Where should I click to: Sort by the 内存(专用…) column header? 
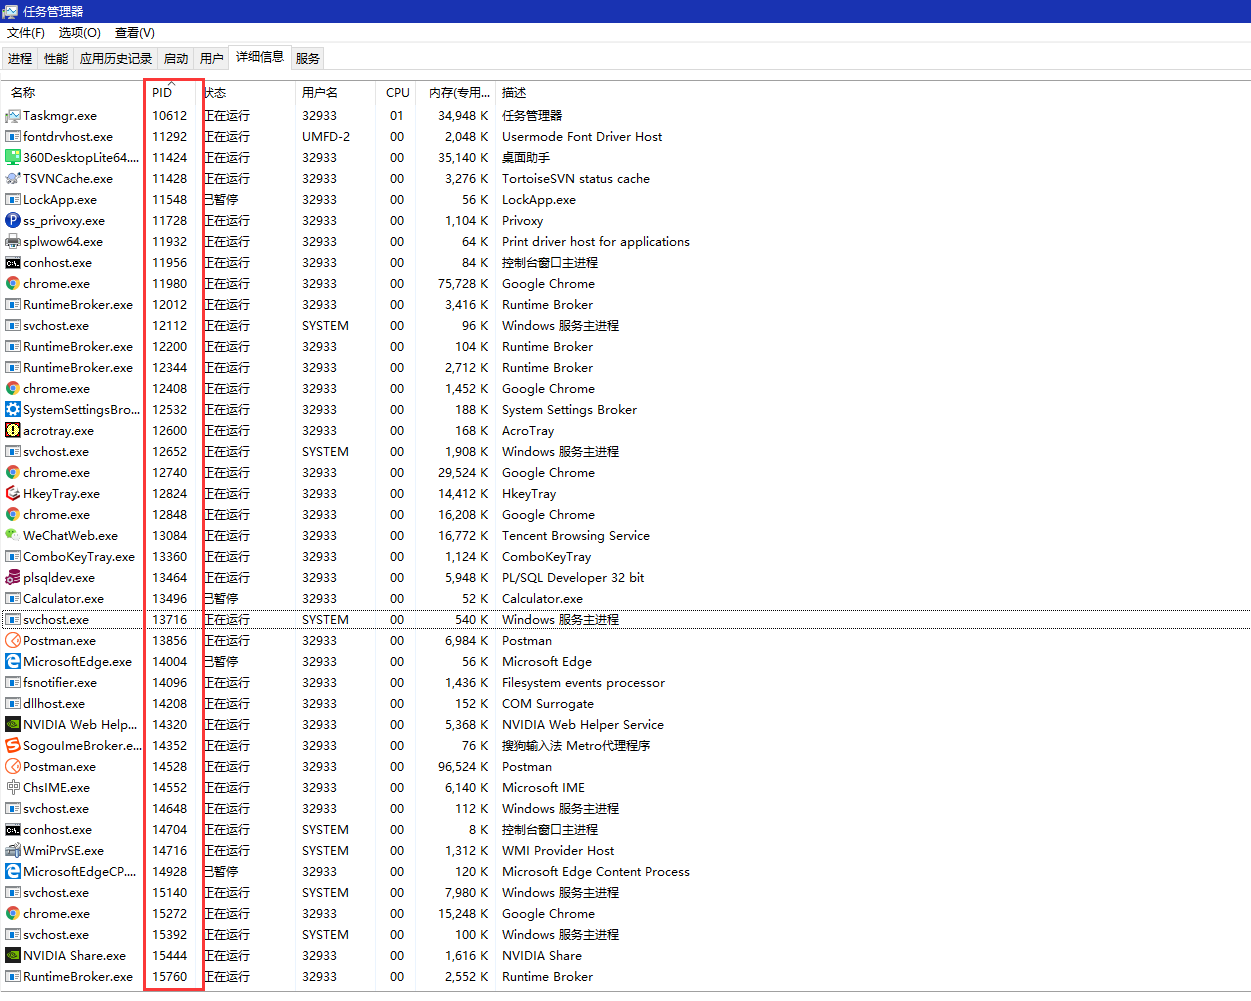tap(456, 93)
